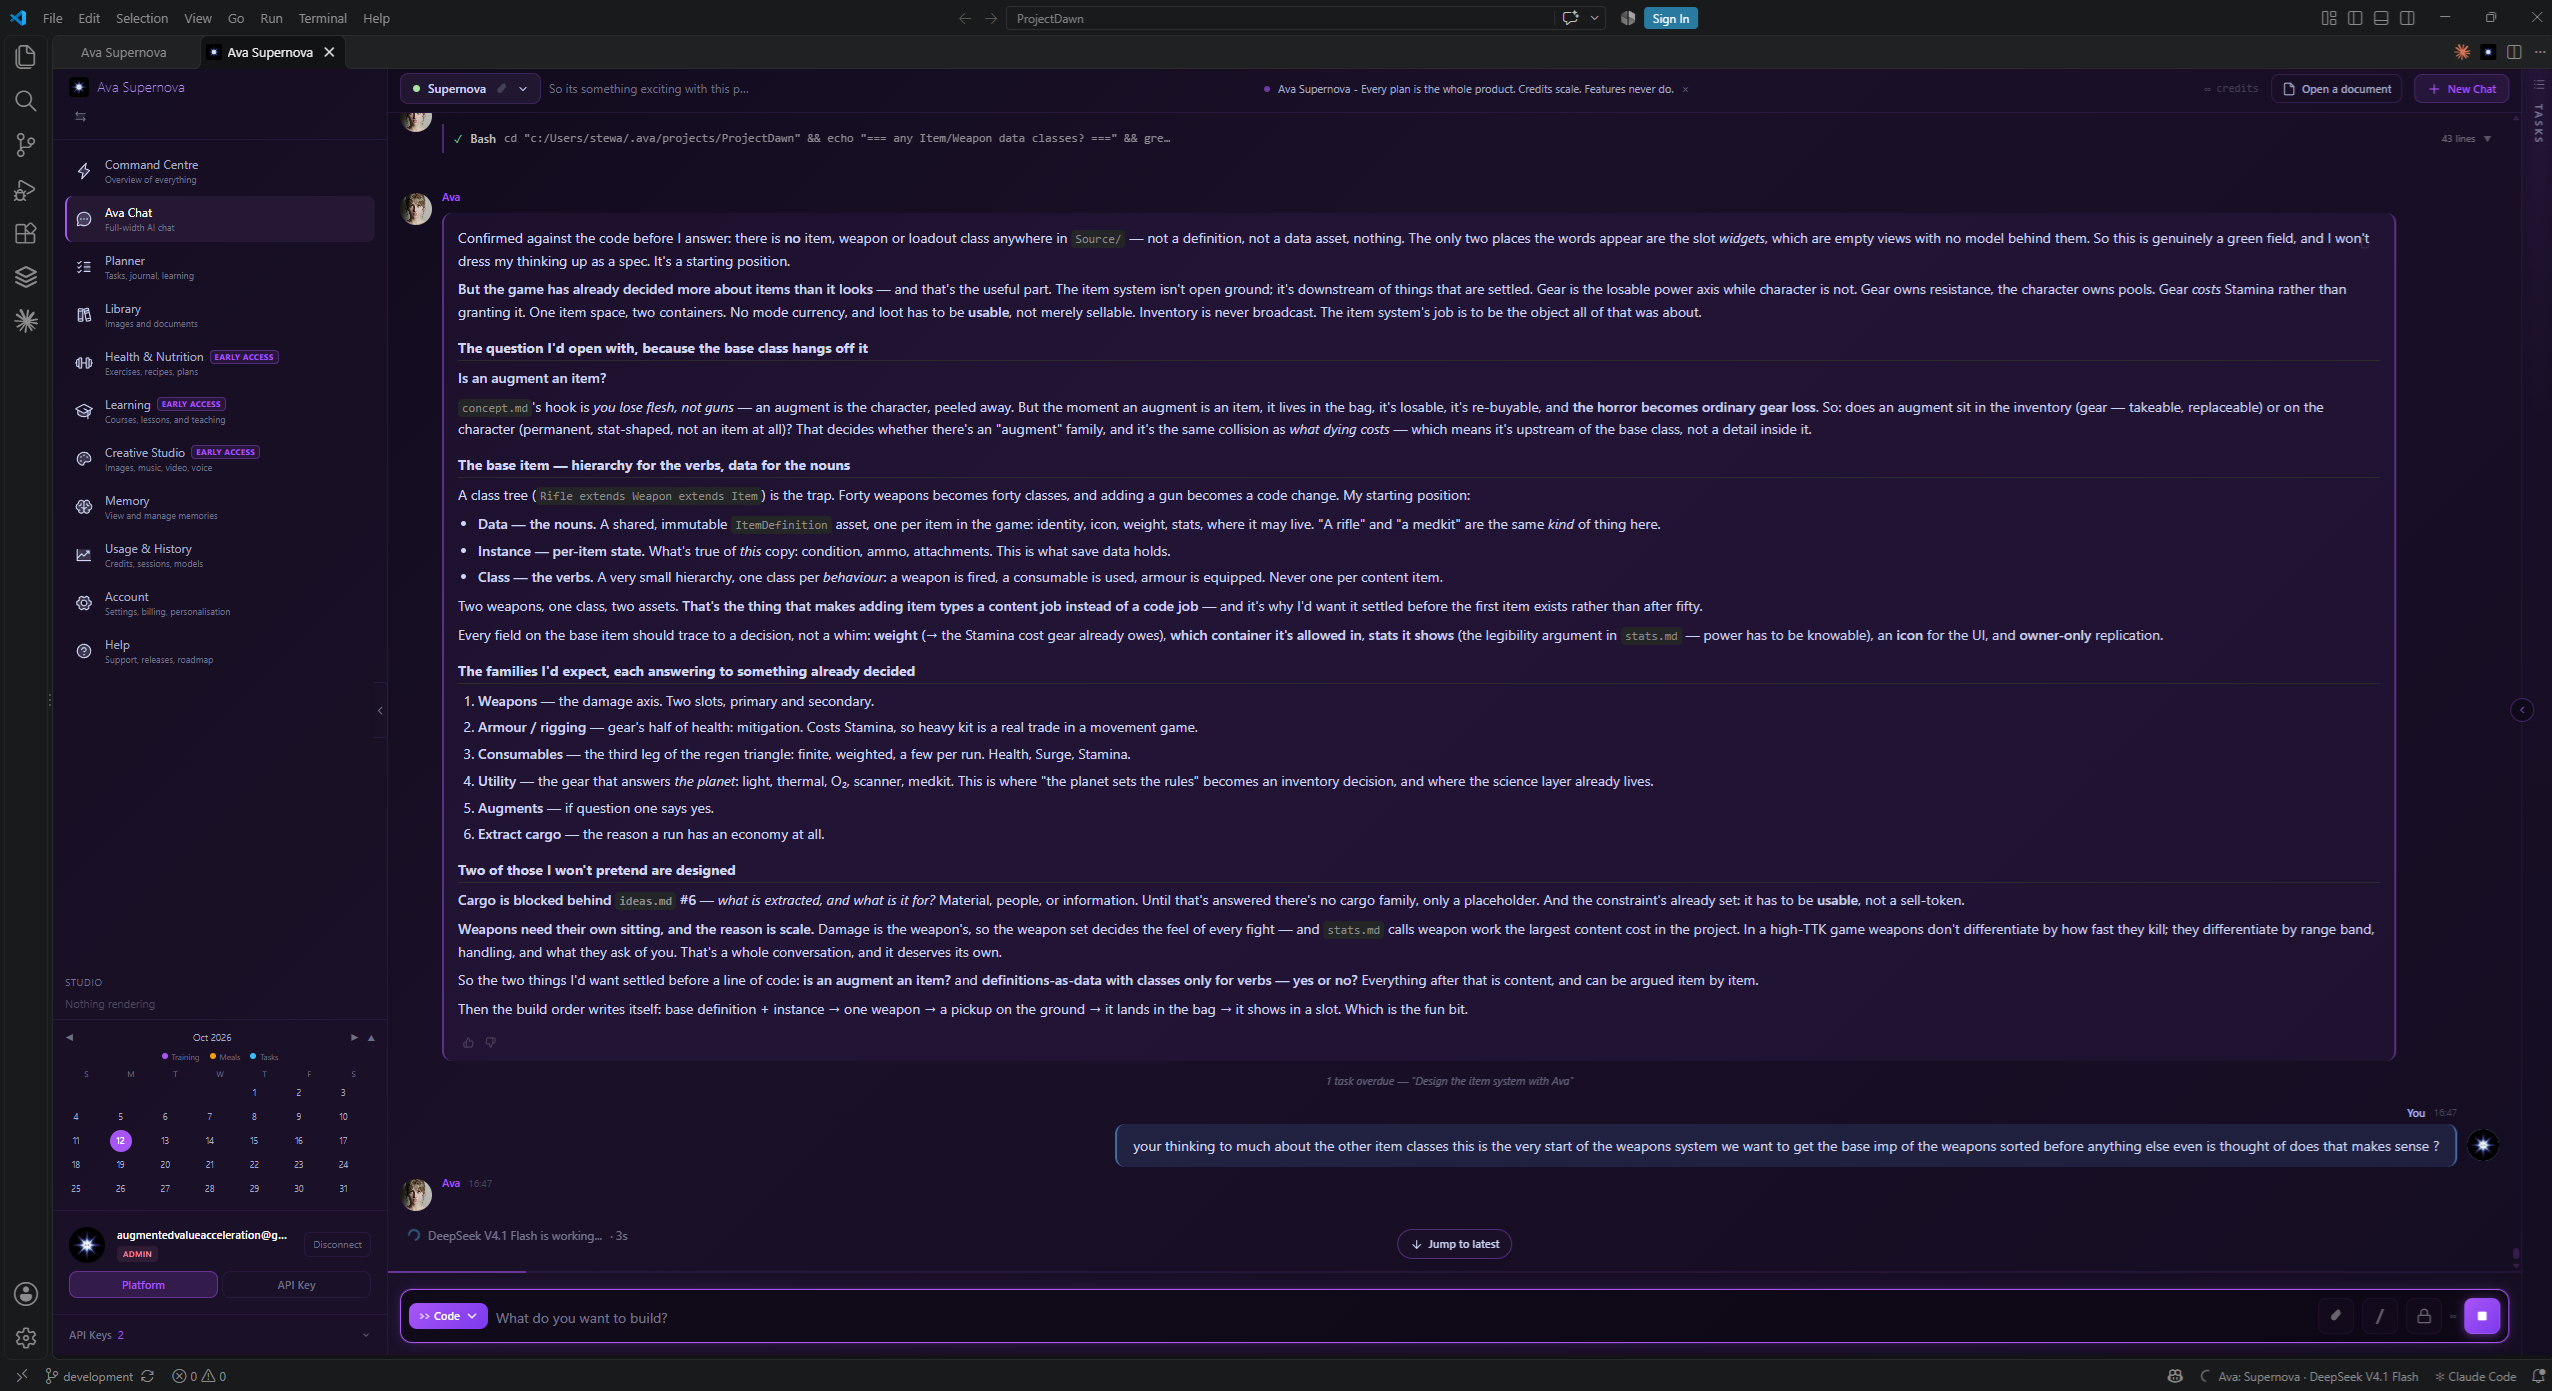The height and width of the screenshot is (1391, 2552).
Task: Click the thumbs down icon under Ava's reply
Action: click(x=490, y=1042)
